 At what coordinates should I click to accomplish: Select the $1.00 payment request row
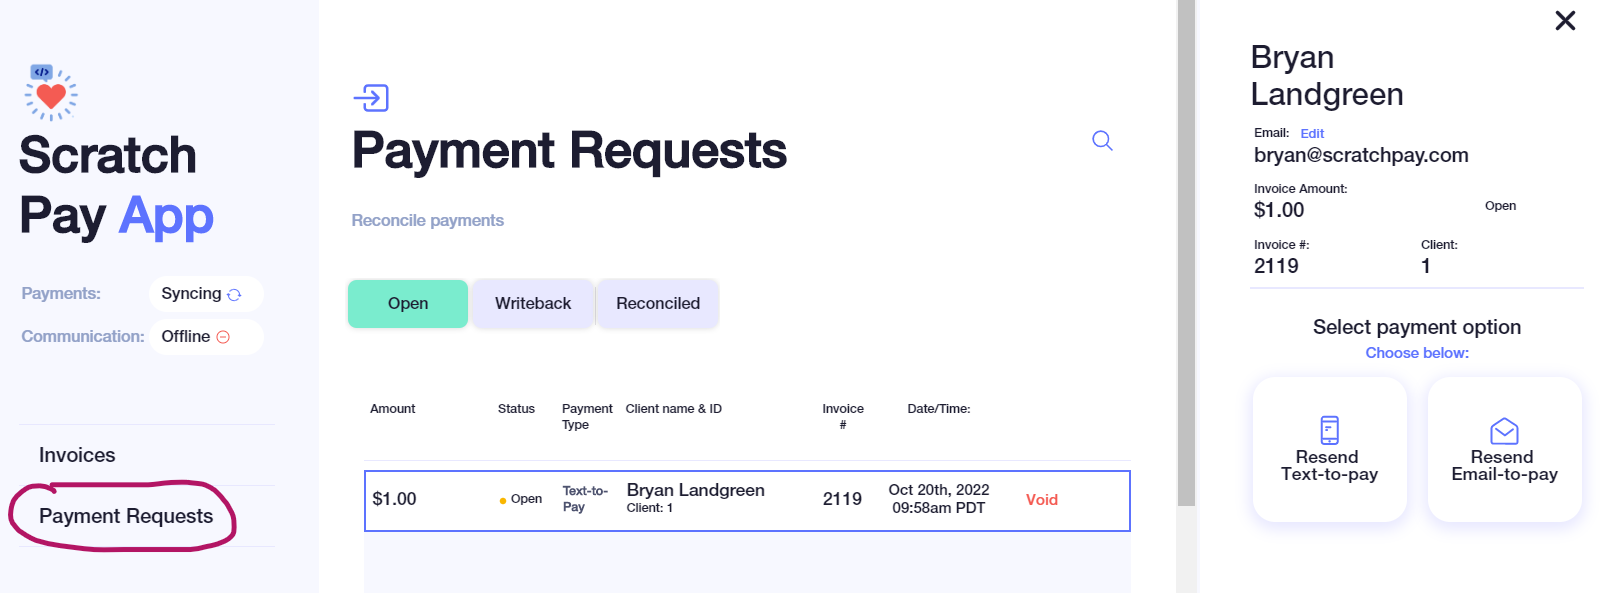(747, 501)
